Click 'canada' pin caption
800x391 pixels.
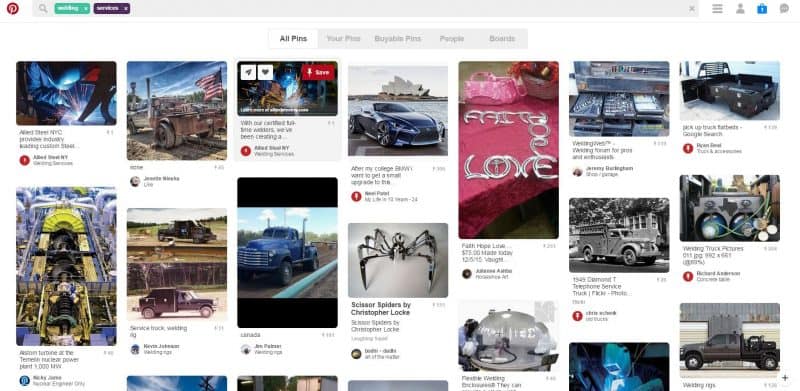click(x=251, y=335)
